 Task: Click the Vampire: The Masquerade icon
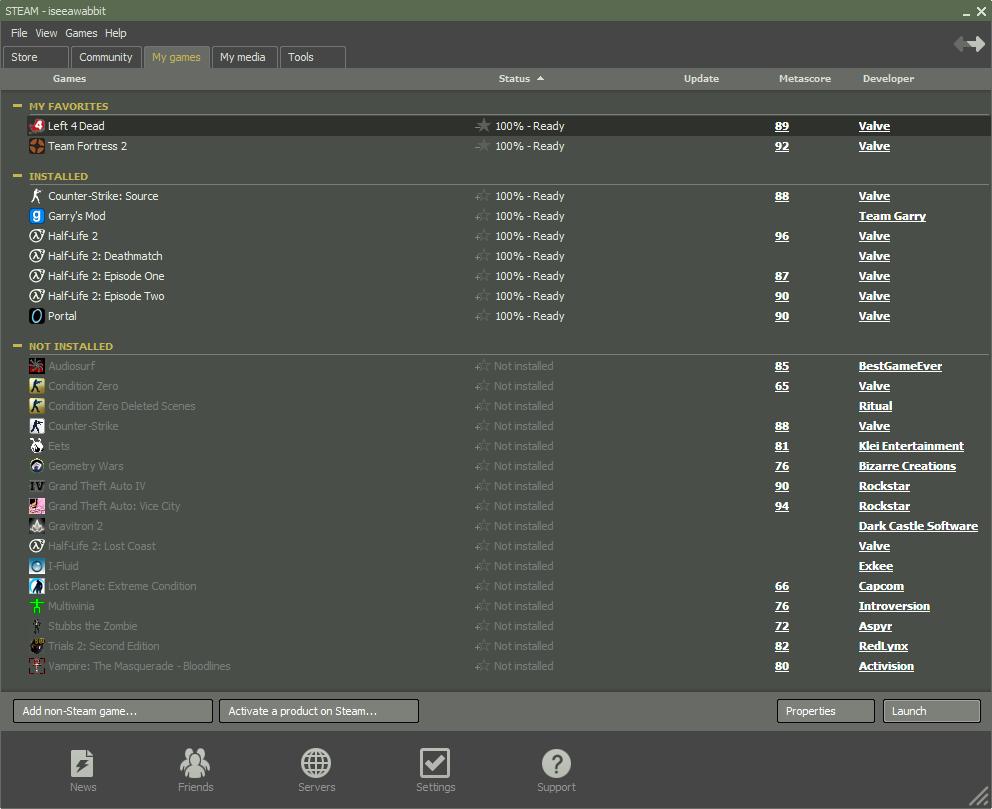(37, 666)
